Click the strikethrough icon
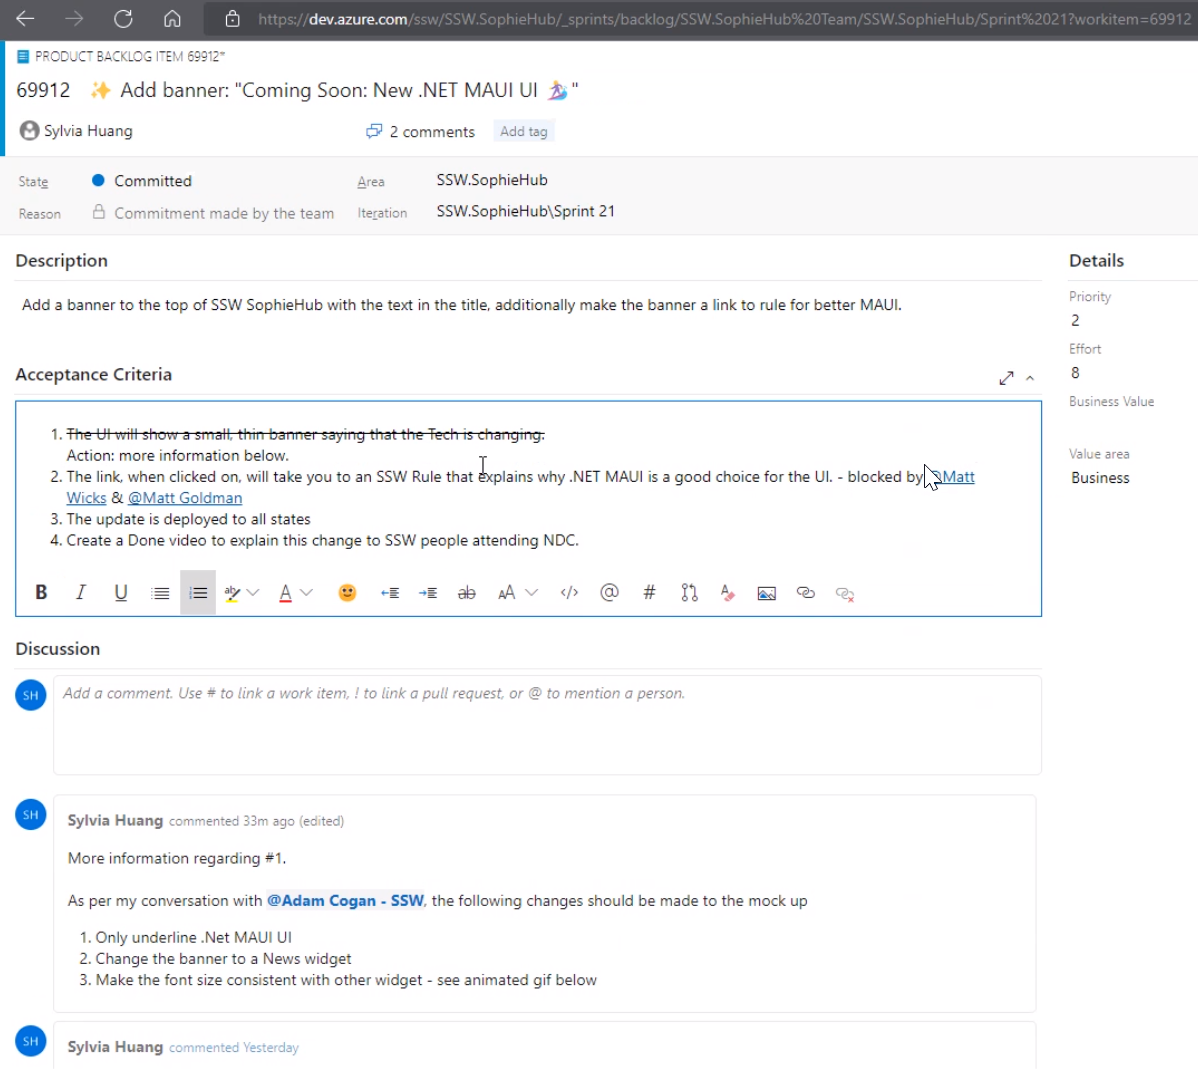The width and height of the screenshot is (1198, 1091). pyautogui.click(x=467, y=593)
